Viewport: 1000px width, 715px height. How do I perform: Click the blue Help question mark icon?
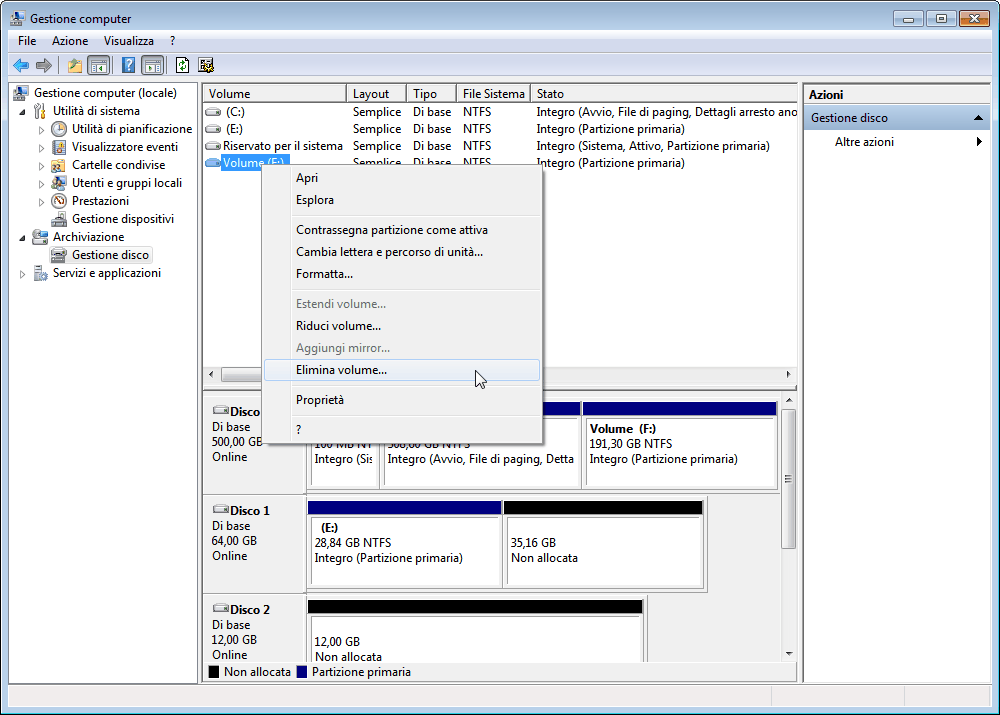pos(128,65)
